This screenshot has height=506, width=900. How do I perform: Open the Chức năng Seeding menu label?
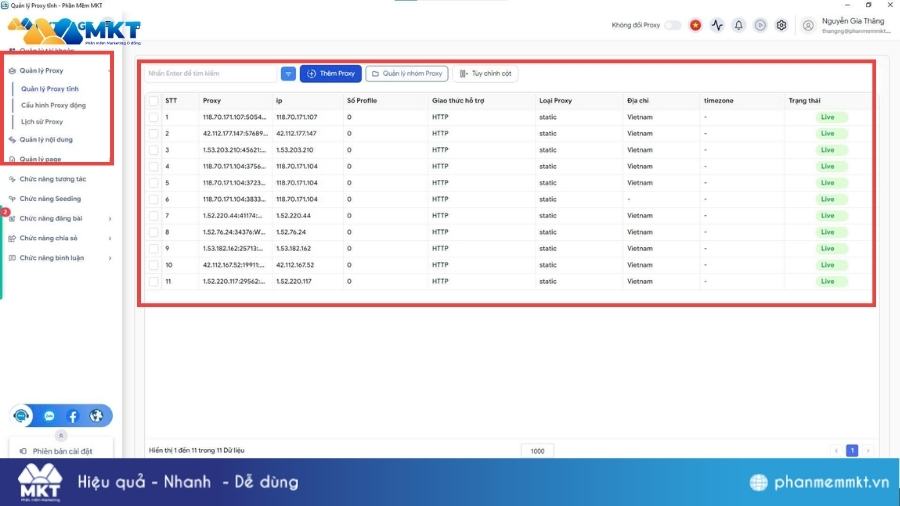(51, 198)
